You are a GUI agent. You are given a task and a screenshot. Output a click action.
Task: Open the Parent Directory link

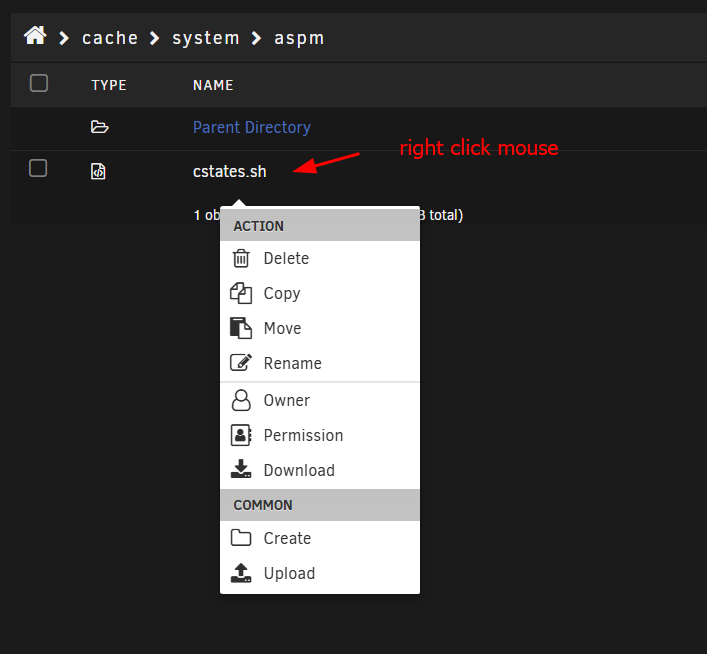[252, 127]
